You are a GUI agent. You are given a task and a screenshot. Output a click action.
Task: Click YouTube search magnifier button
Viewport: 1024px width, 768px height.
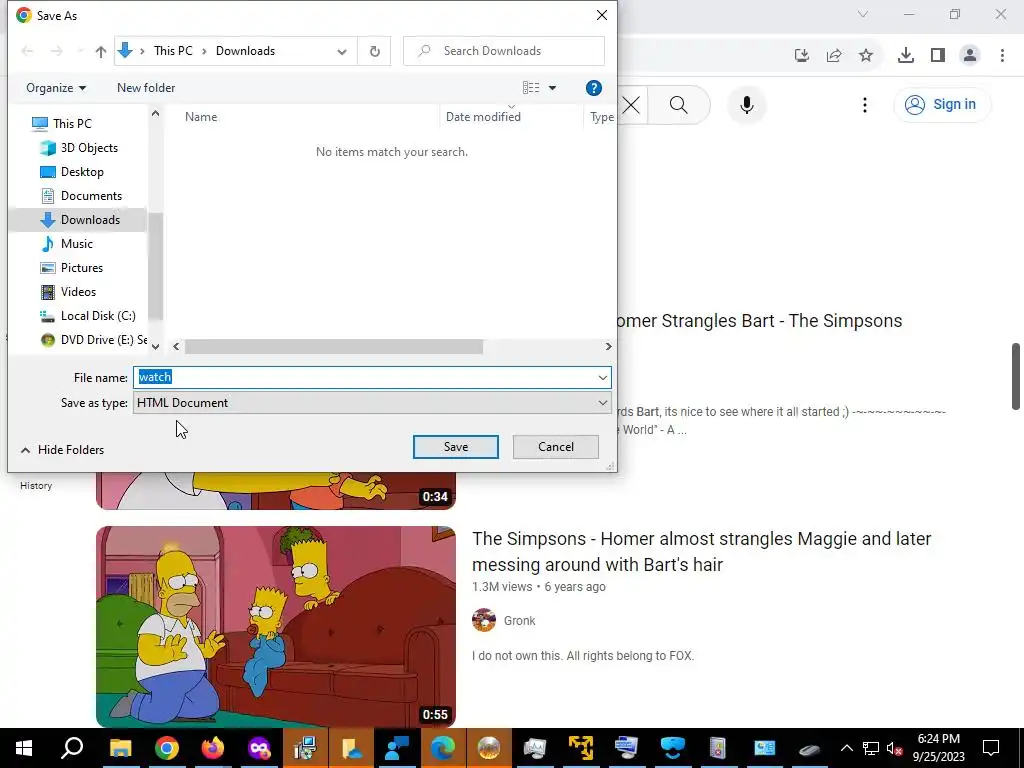[679, 104]
